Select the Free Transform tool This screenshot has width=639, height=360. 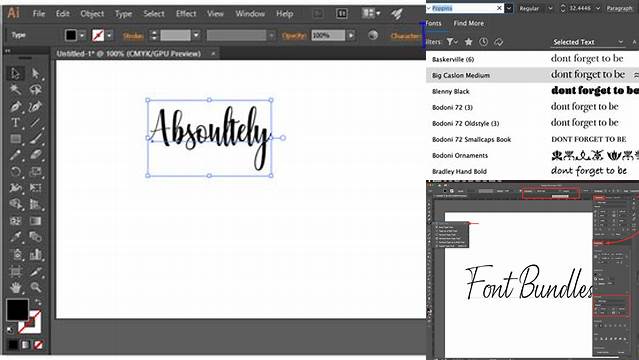tap(36, 188)
